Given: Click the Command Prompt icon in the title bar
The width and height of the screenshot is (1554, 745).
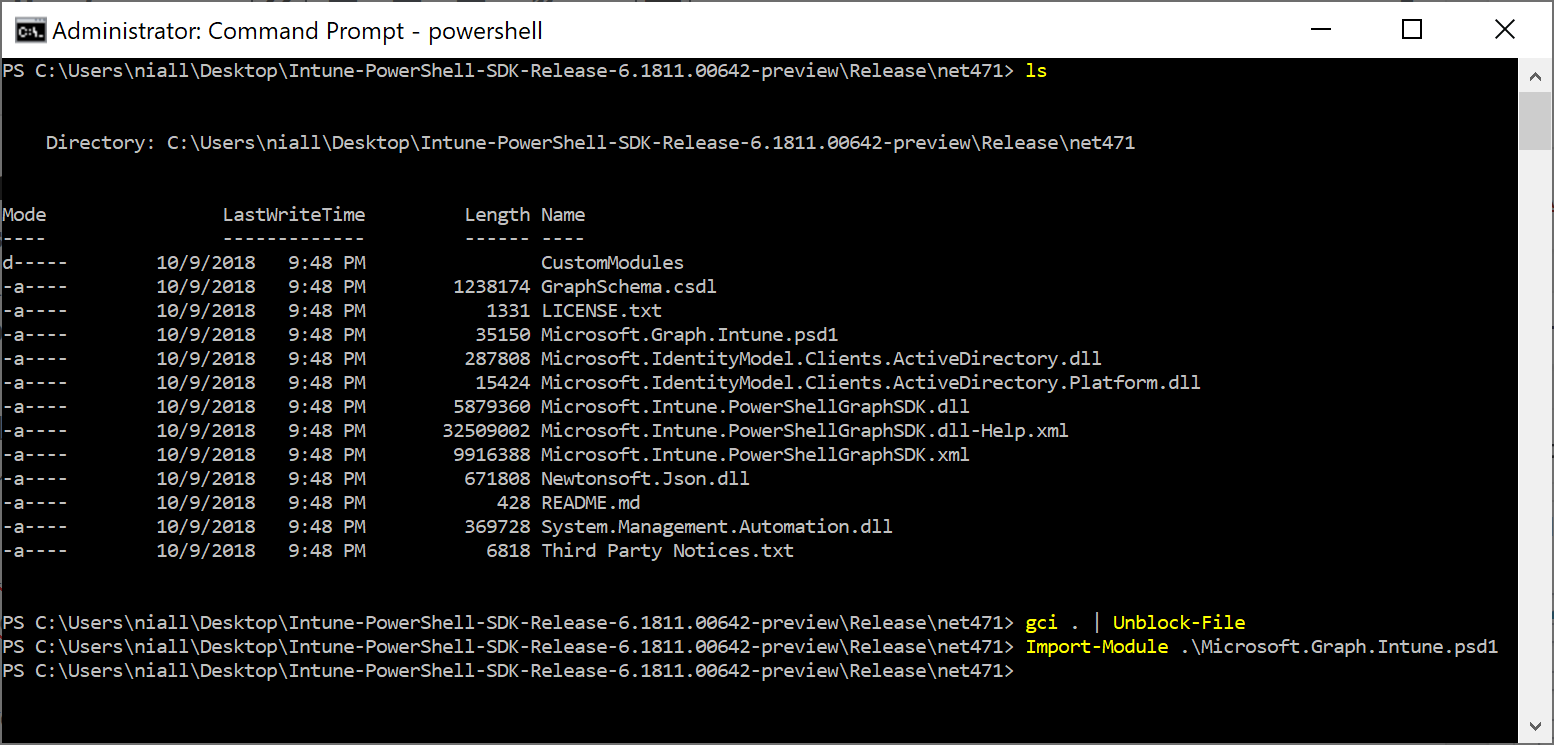Looking at the screenshot, I should [30, 29].
